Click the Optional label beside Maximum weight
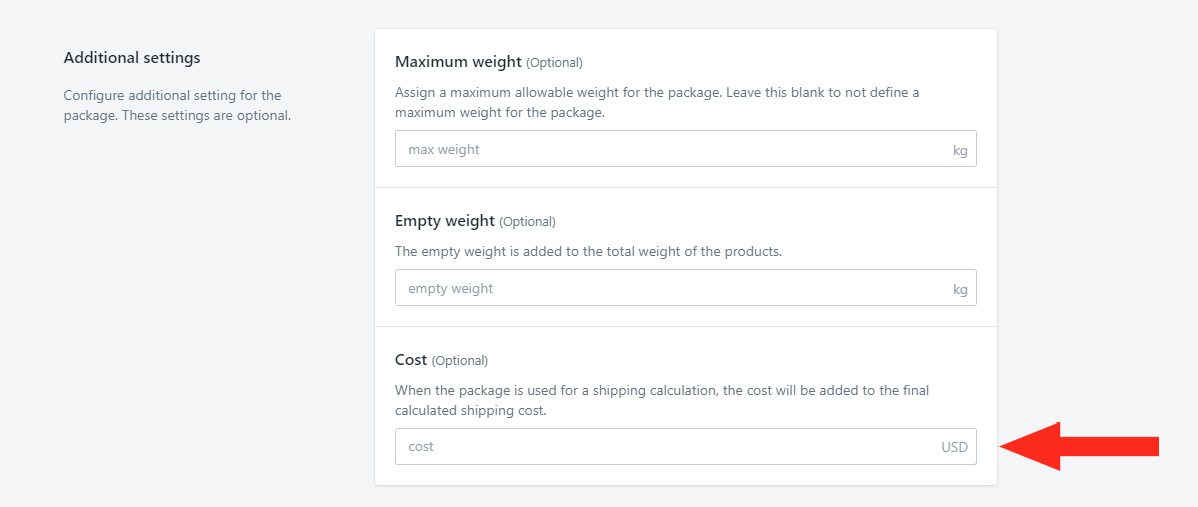 pyautogui.click(x=554, y=63)
